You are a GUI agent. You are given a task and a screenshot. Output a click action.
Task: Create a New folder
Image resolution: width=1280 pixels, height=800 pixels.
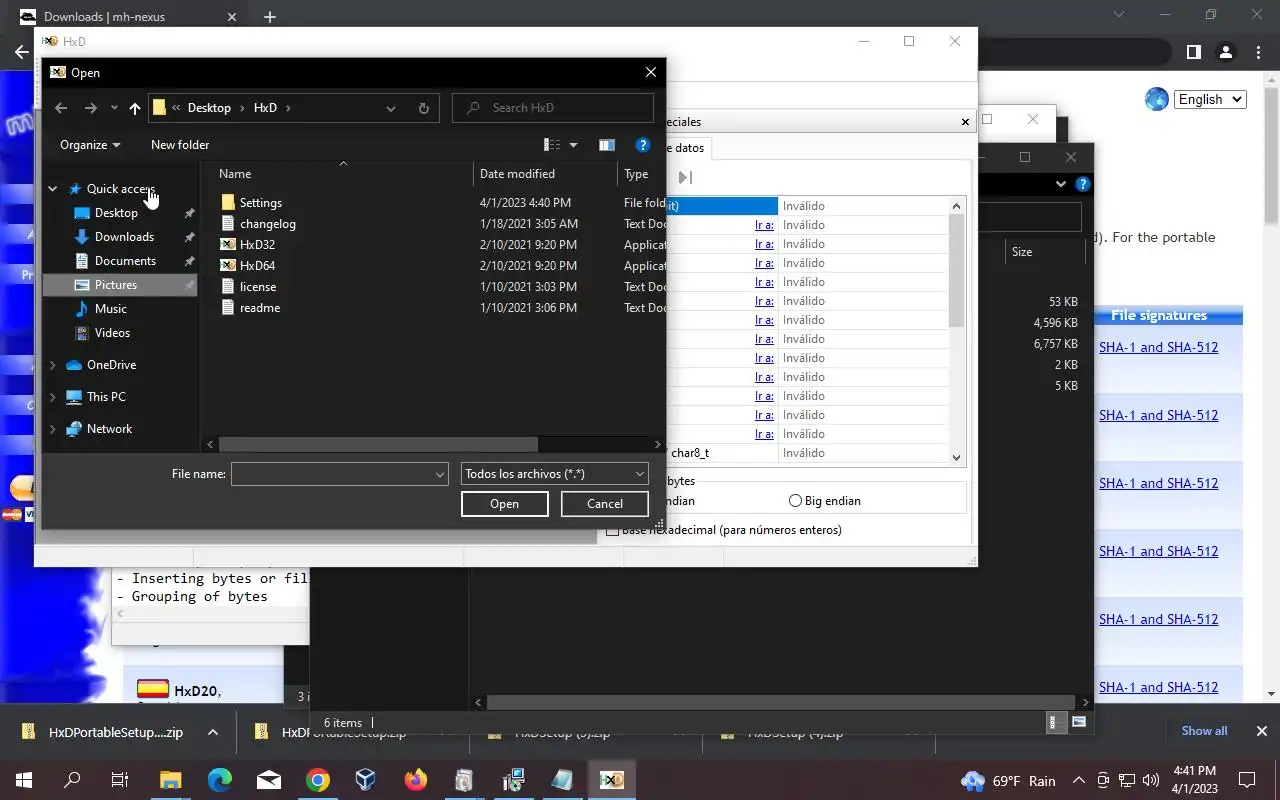[x=180, y=145]
